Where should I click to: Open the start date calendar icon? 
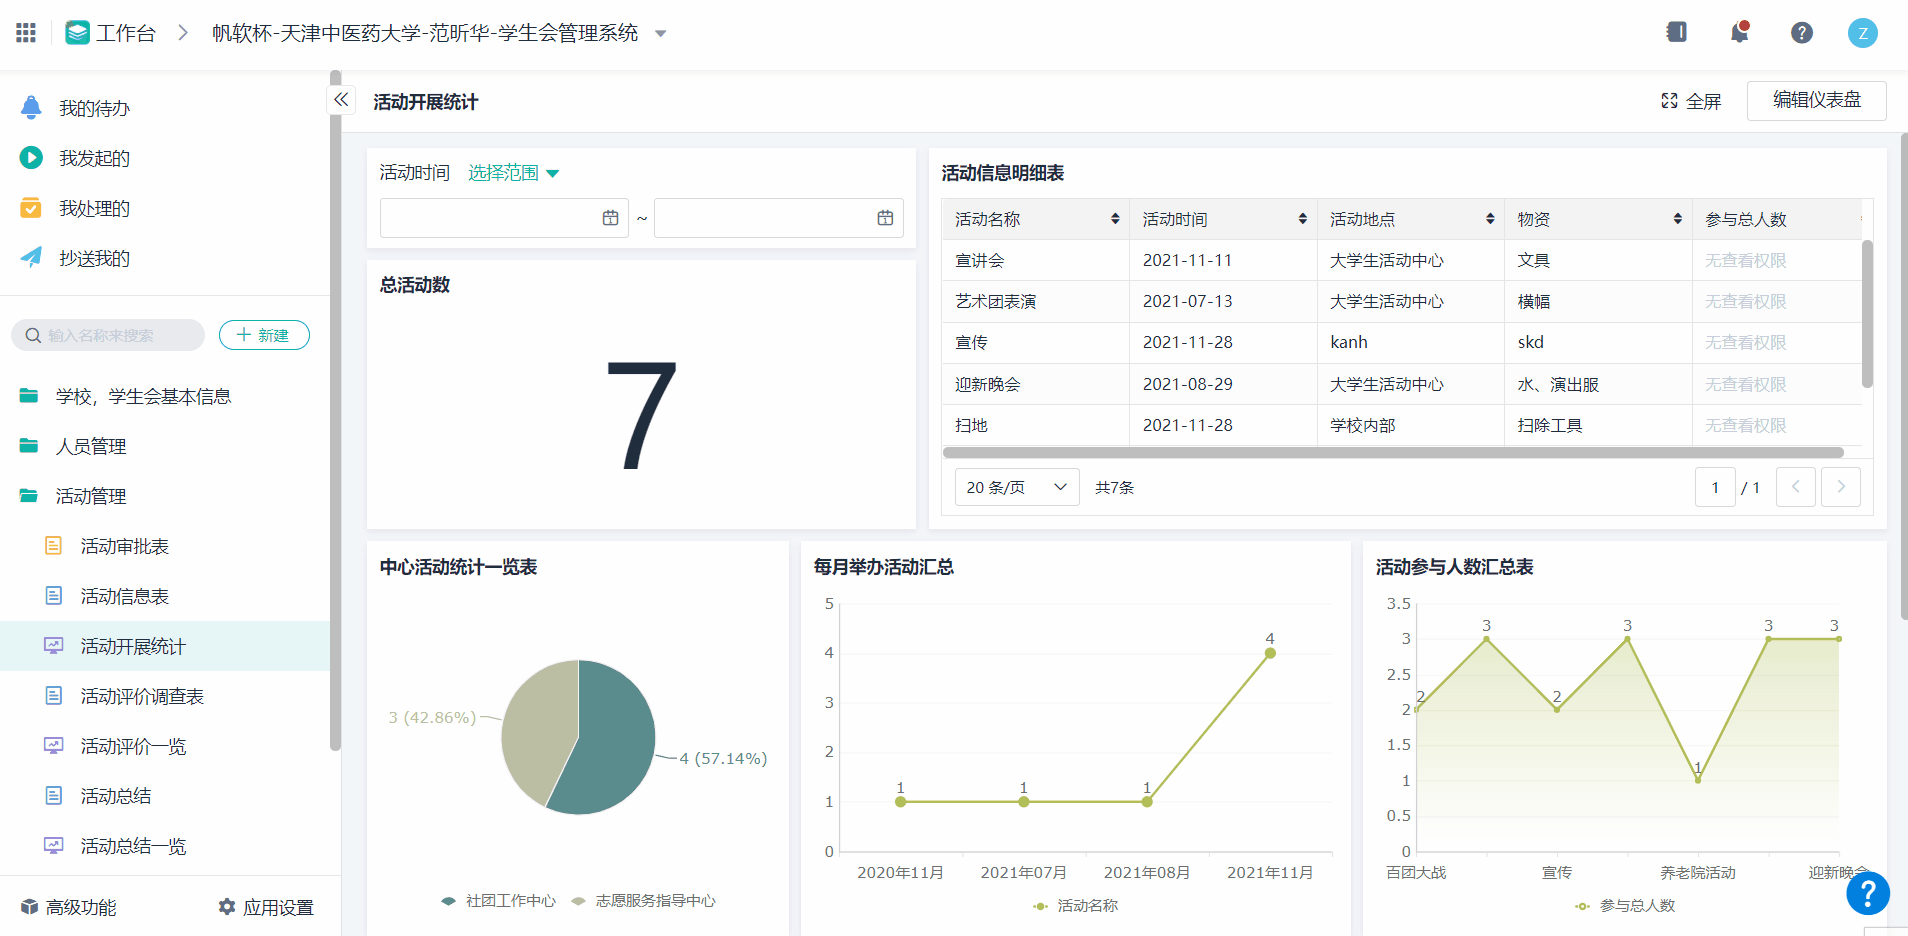point(610,218)
